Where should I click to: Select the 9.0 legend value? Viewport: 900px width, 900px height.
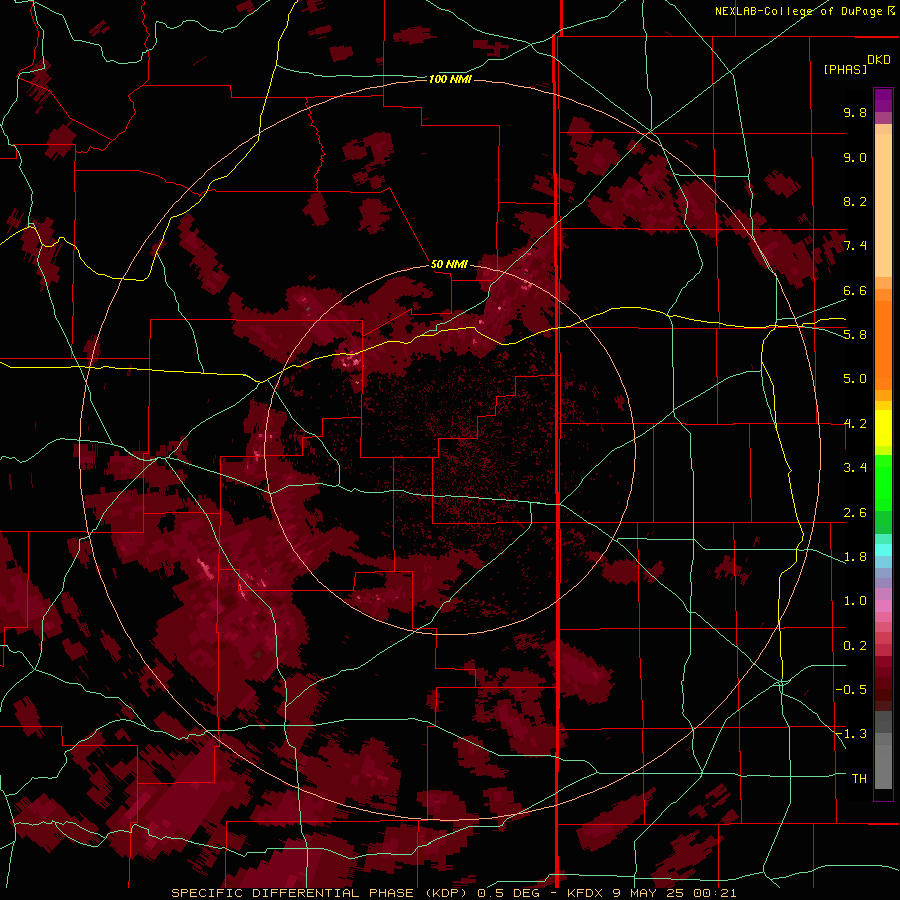point(855,157)
